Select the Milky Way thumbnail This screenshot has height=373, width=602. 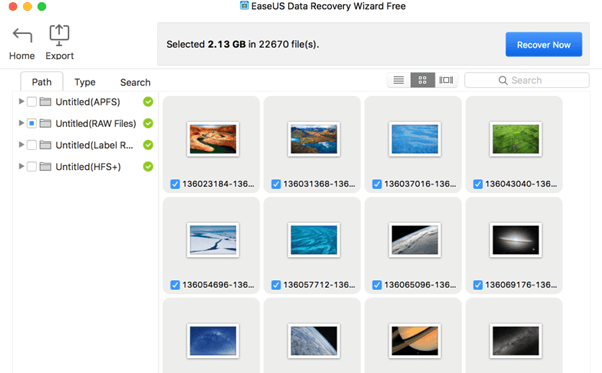click(x=516, y=341)
